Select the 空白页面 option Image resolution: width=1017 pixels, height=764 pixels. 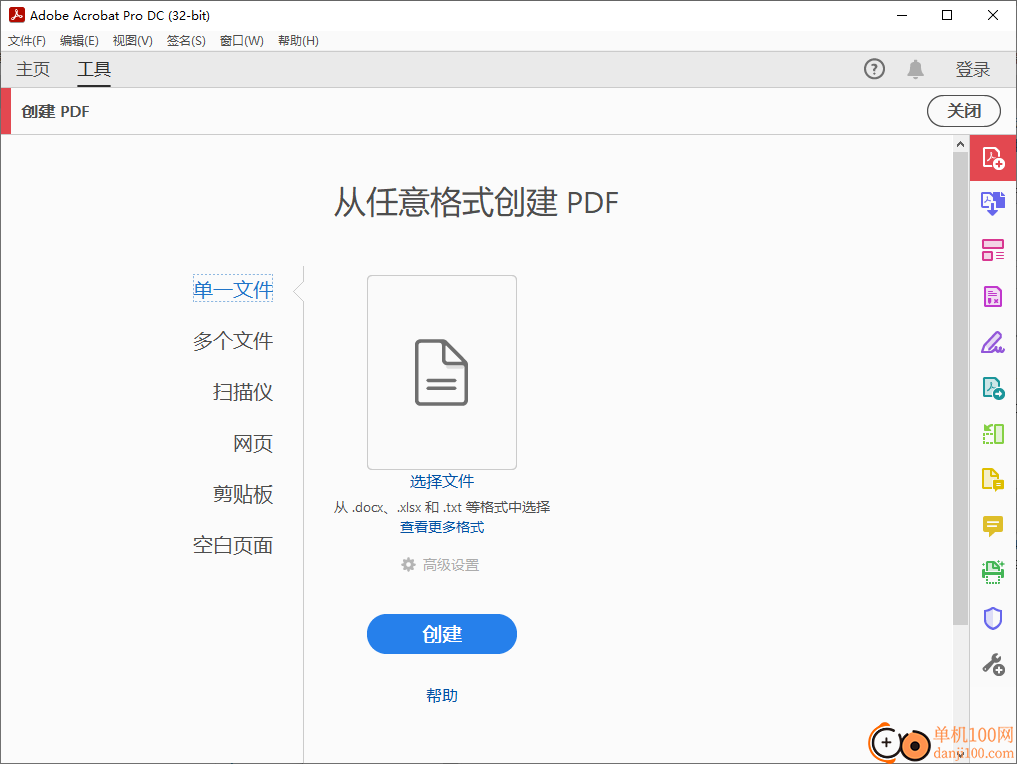click(233, 545)
